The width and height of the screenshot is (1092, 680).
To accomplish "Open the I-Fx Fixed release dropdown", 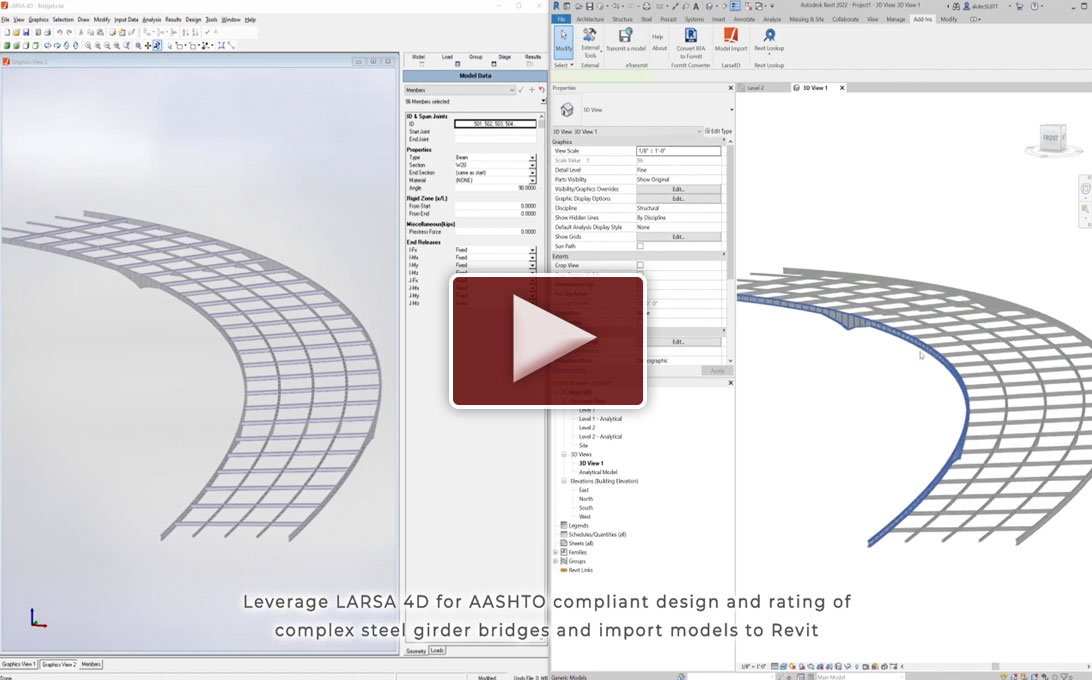I will 533,250.
